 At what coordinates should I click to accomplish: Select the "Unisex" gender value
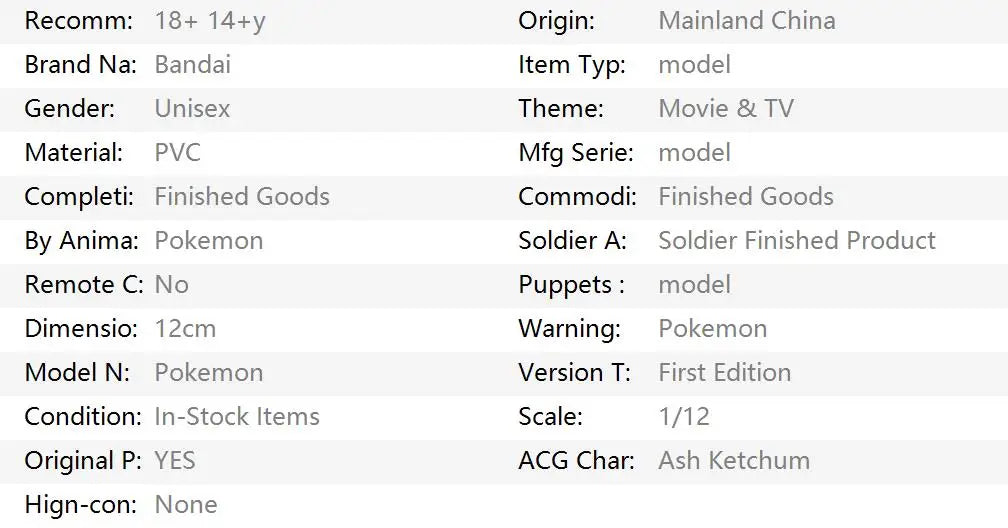pos(192,109)
